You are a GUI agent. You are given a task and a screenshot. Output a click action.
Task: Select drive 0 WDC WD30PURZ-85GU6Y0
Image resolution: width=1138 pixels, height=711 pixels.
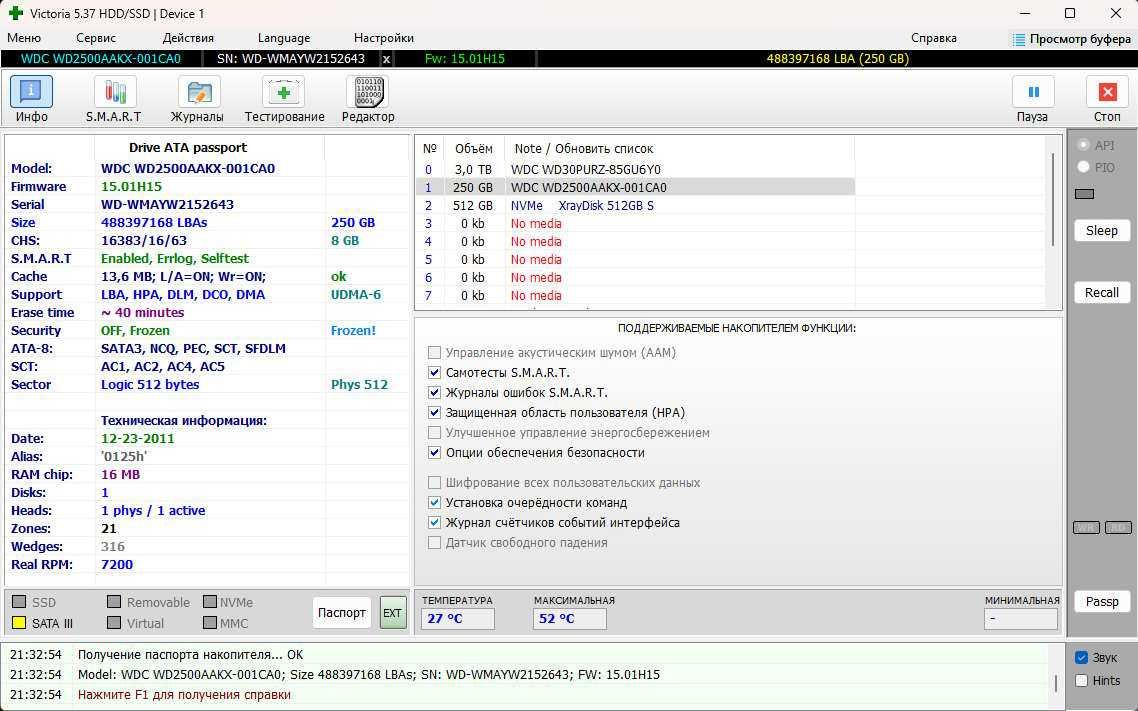(x=635, y=169)
